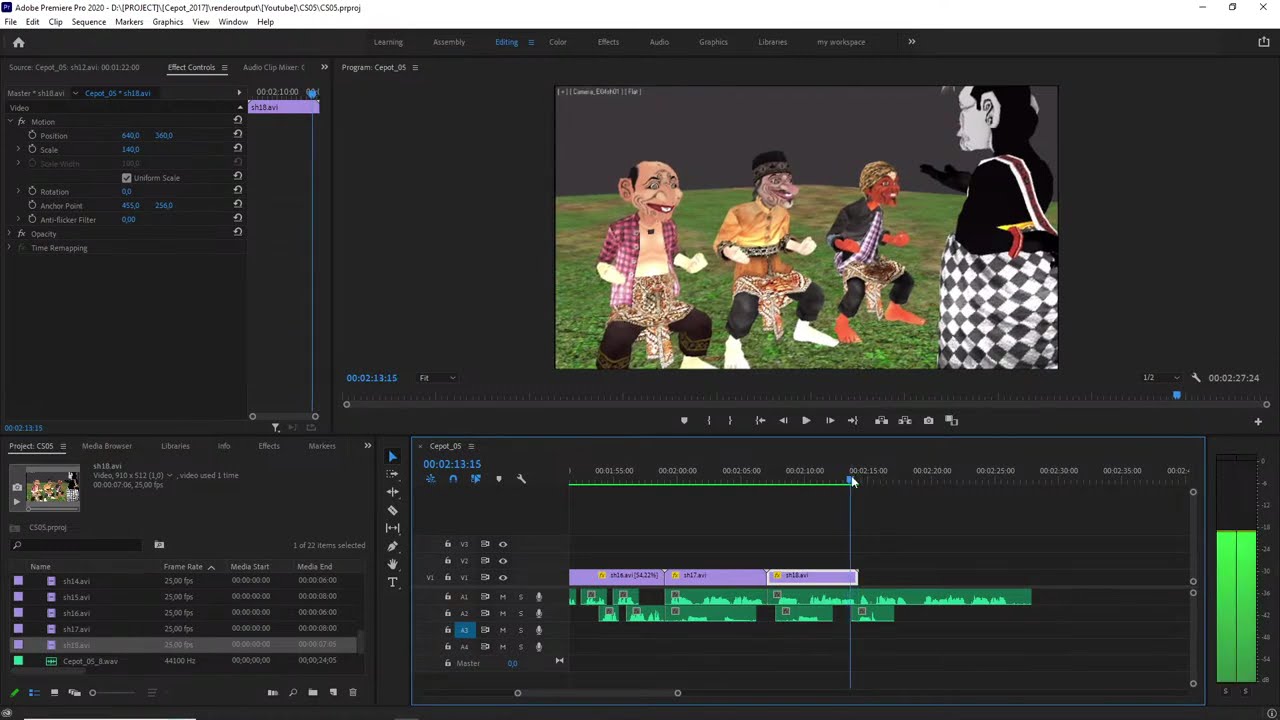This screenshot has width=1280, height=720.
Task: Go to In point in program monitor
Action: (760, 421)
